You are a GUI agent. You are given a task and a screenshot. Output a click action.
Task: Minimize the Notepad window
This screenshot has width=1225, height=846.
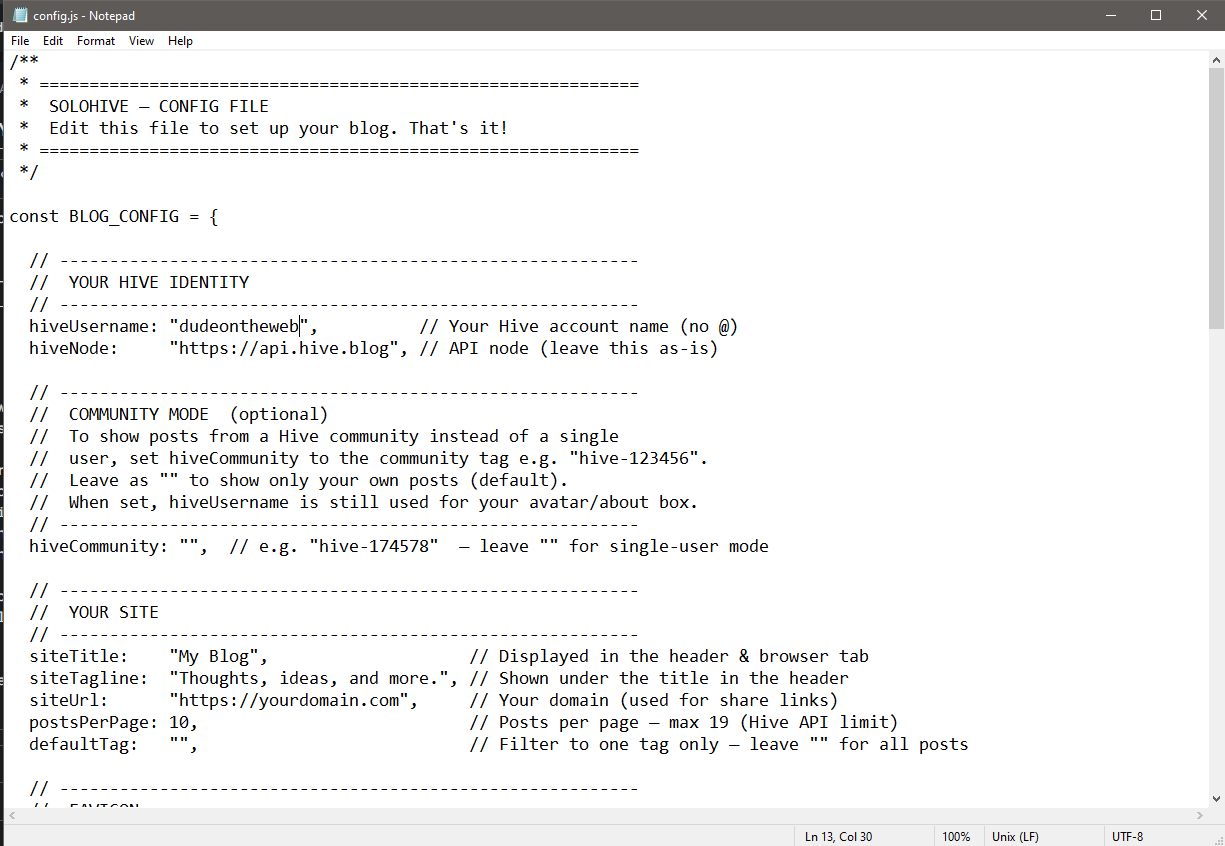[x=1109, y=15]
